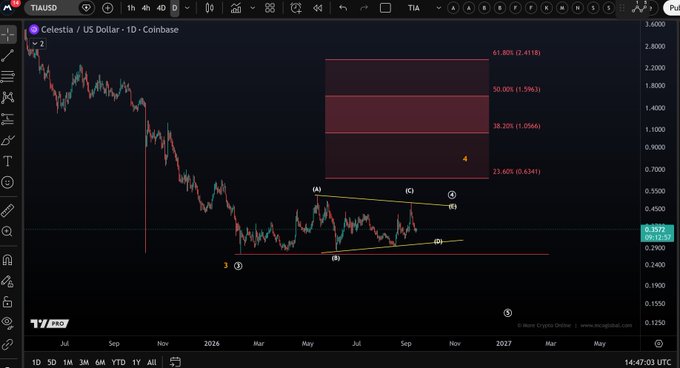The width and height of the screenshot is (680, 368).
Task: Select the ruler measure tool
Action: [8, 210]
